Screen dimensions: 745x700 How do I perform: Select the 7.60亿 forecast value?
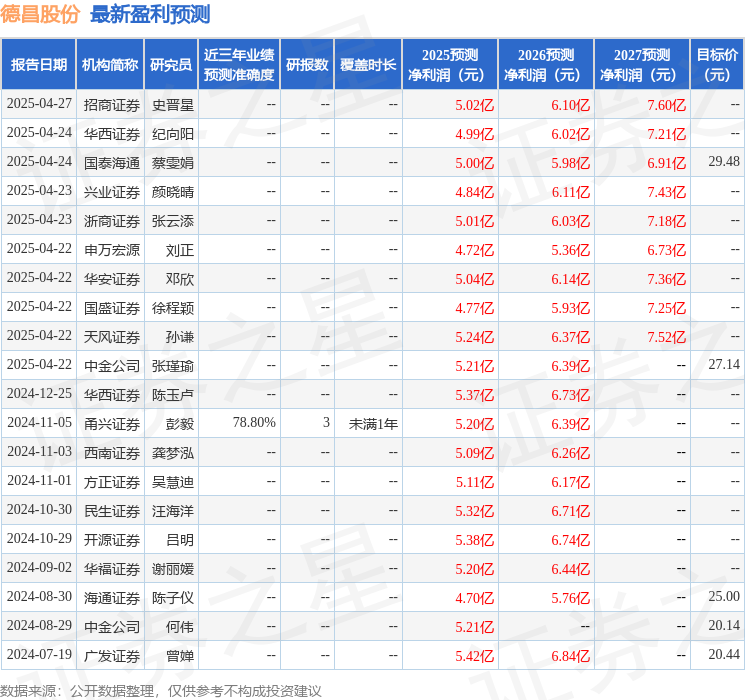coord(667,105)
